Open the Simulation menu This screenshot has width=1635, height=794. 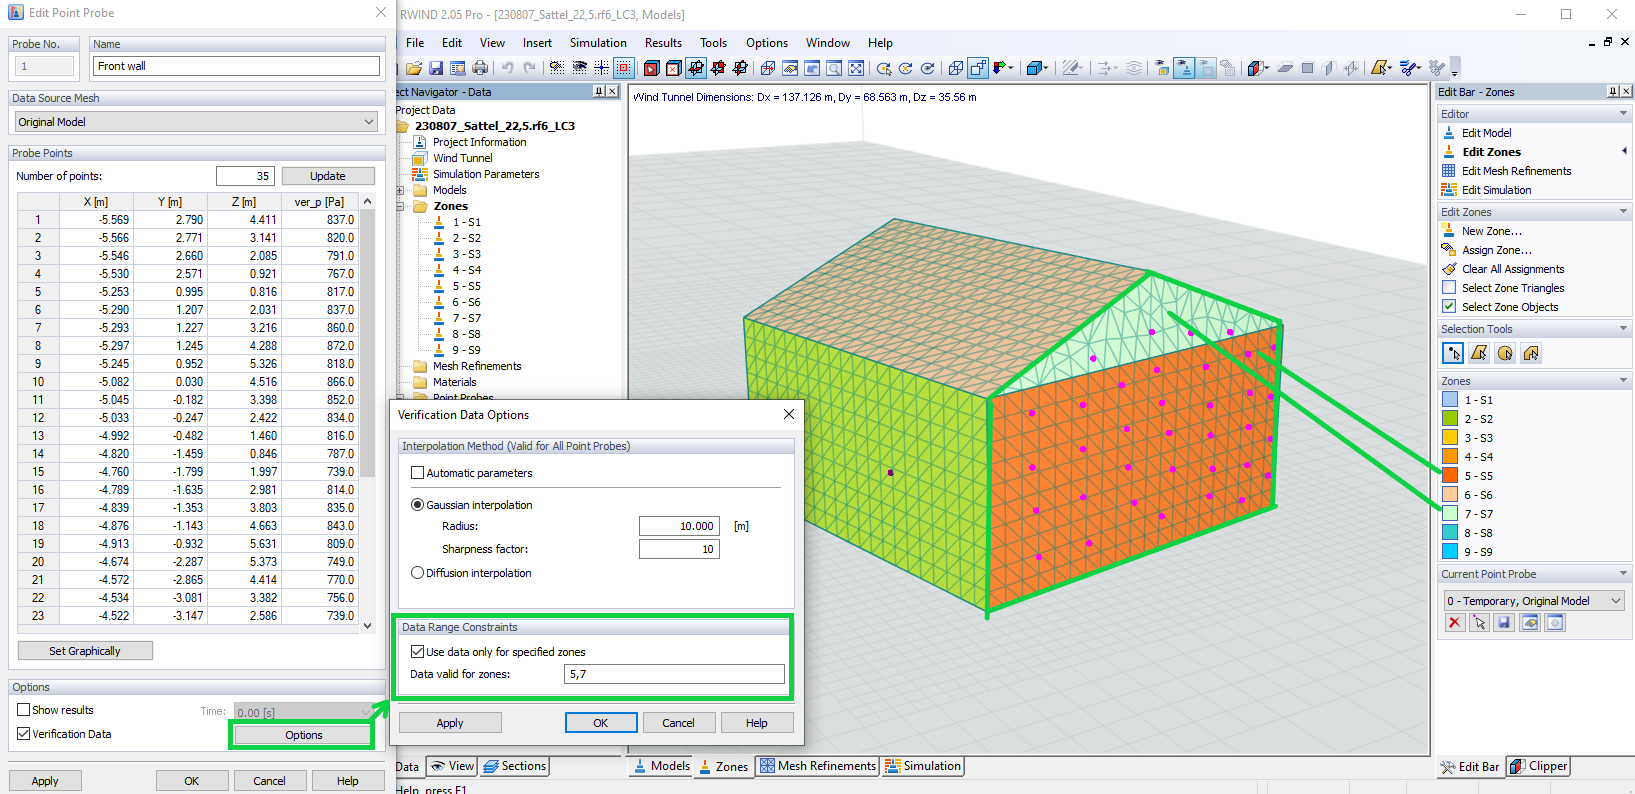598,43
